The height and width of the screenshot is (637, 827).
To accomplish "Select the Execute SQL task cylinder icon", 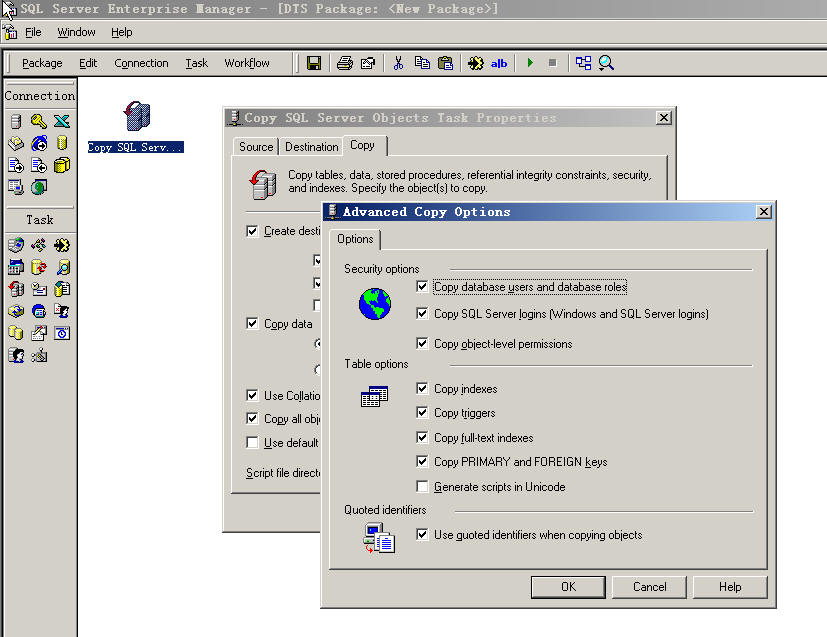I will coord(39,267).
